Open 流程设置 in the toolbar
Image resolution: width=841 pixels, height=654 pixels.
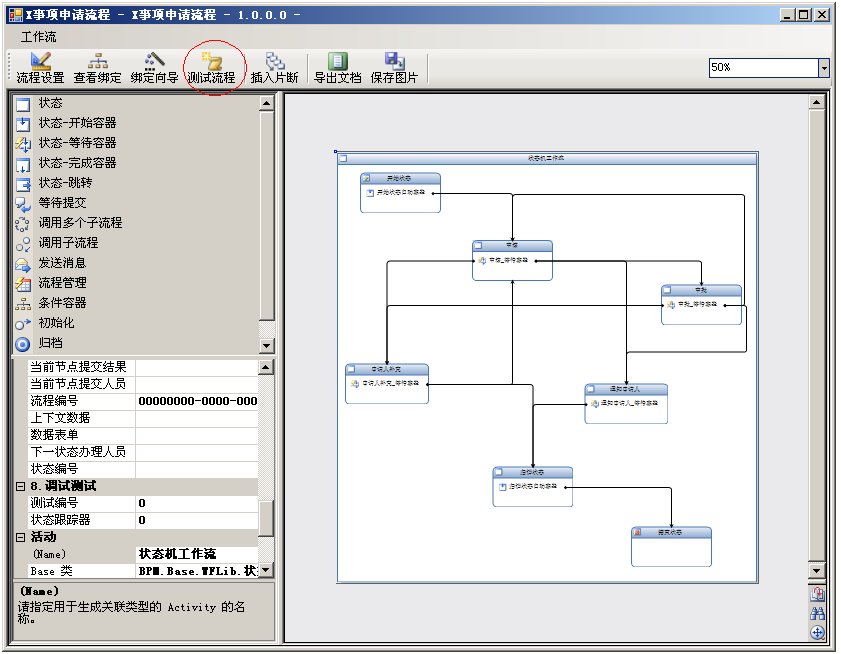40,68
